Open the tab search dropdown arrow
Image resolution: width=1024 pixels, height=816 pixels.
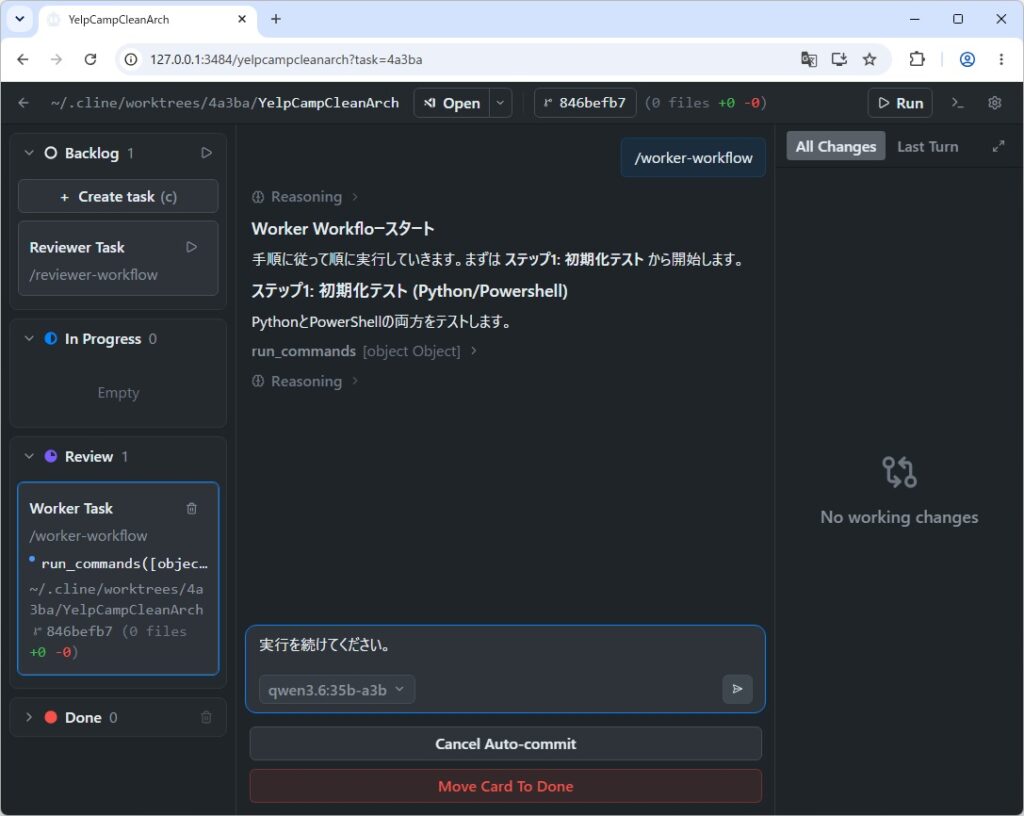coord(20,19)
